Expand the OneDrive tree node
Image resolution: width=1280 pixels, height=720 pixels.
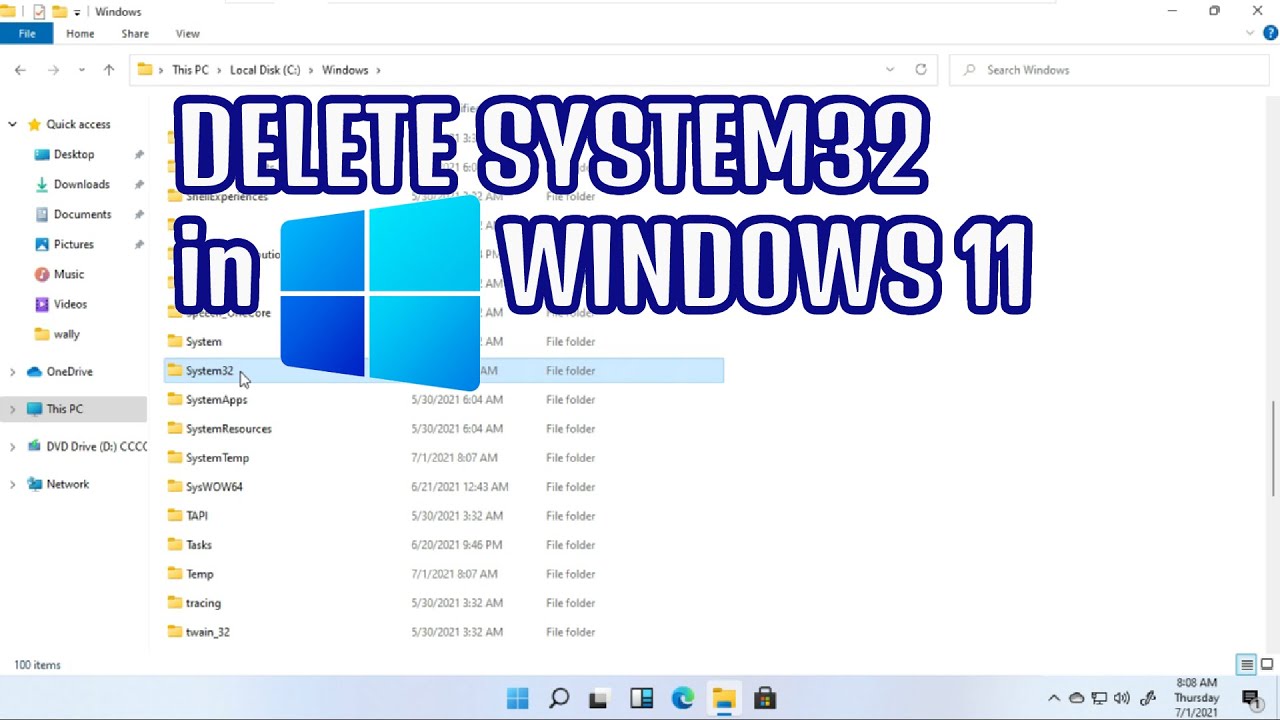coord(12,372)
